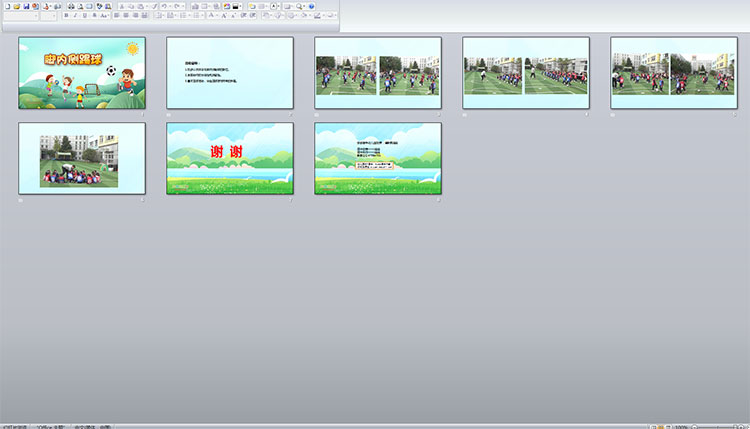Open the text box A dropdown arrow
Screen dimensions: 750x429
click(278, 6)
